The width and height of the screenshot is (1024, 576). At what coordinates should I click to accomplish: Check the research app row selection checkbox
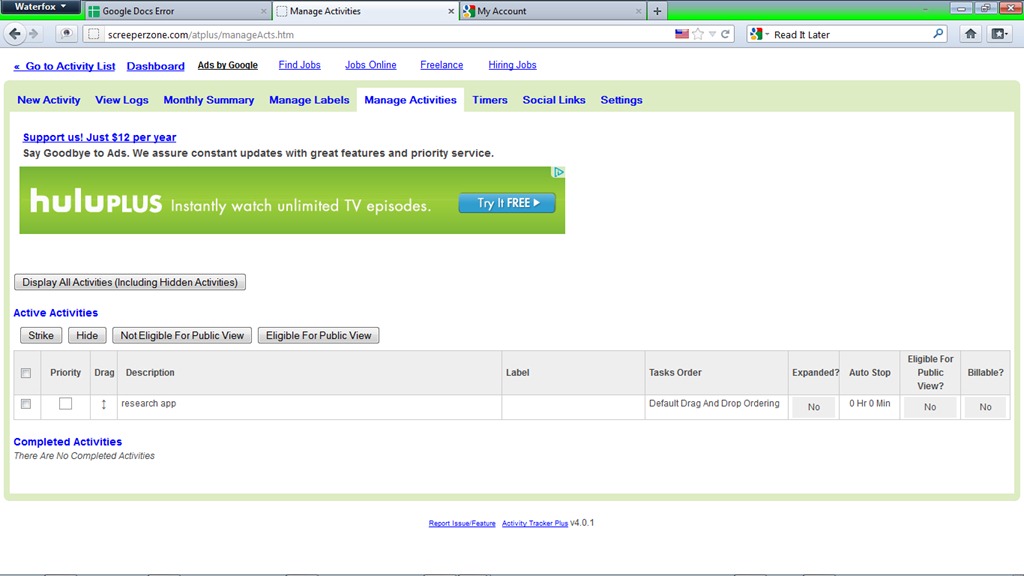coord(26,404)
